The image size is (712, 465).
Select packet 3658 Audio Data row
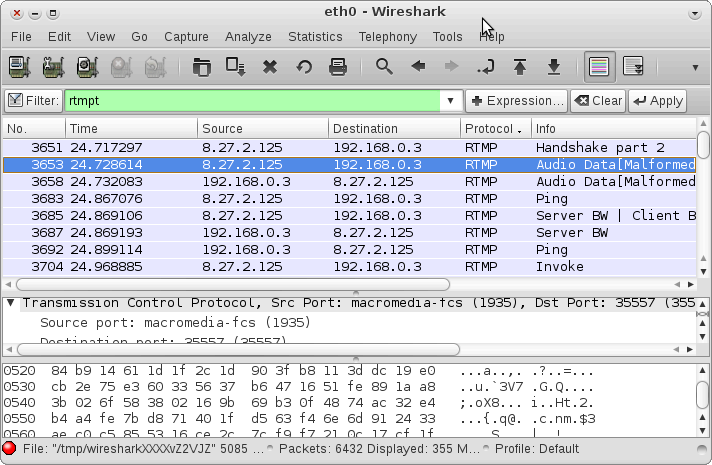(x=349, y=182)
